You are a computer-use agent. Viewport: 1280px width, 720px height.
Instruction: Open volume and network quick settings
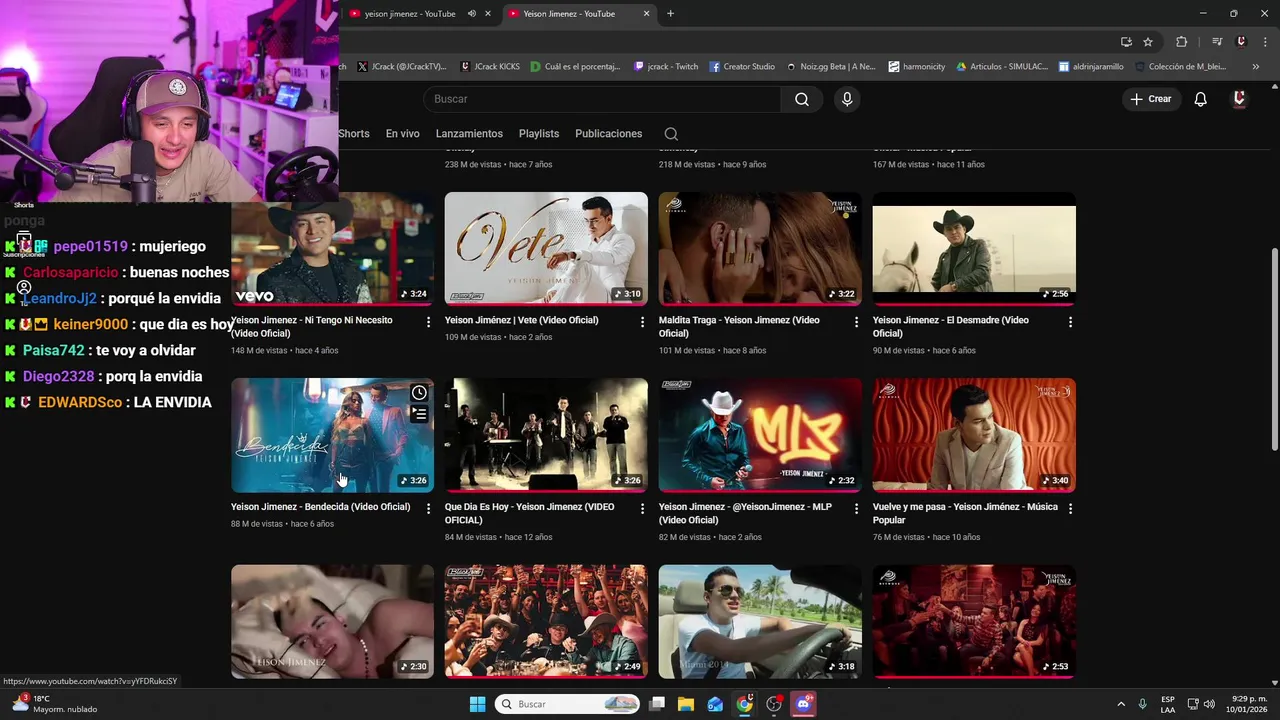1201,704
